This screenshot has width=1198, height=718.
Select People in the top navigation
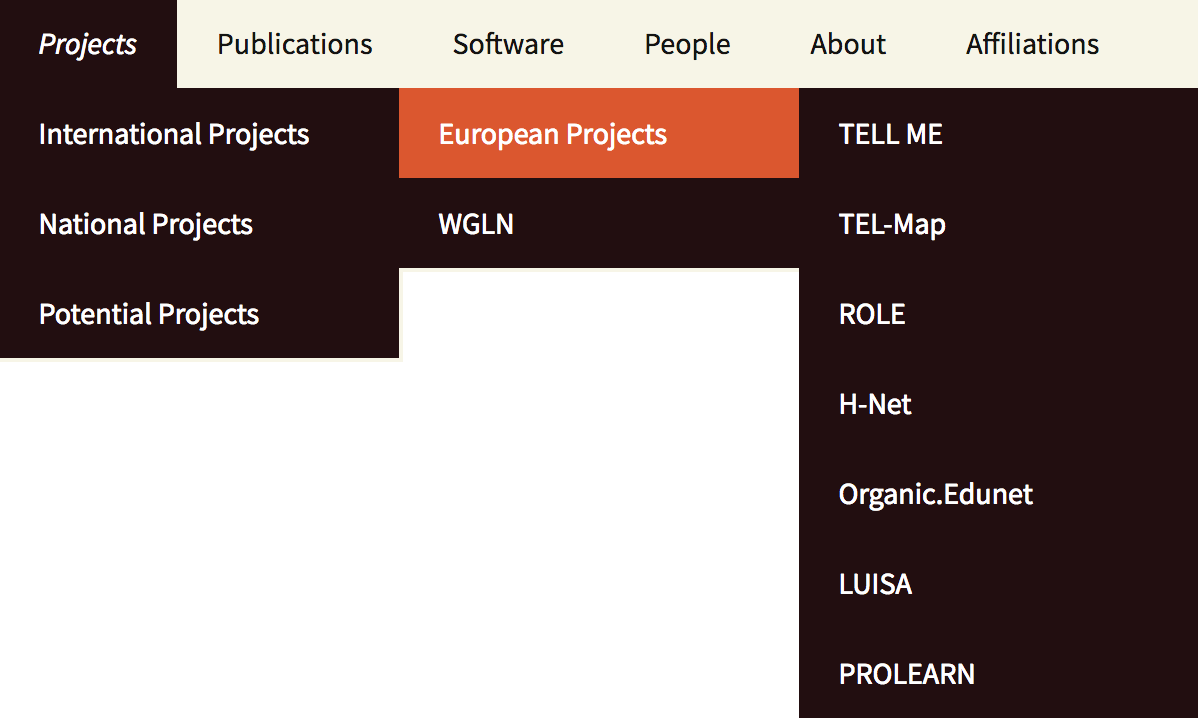tap(687, 44)
